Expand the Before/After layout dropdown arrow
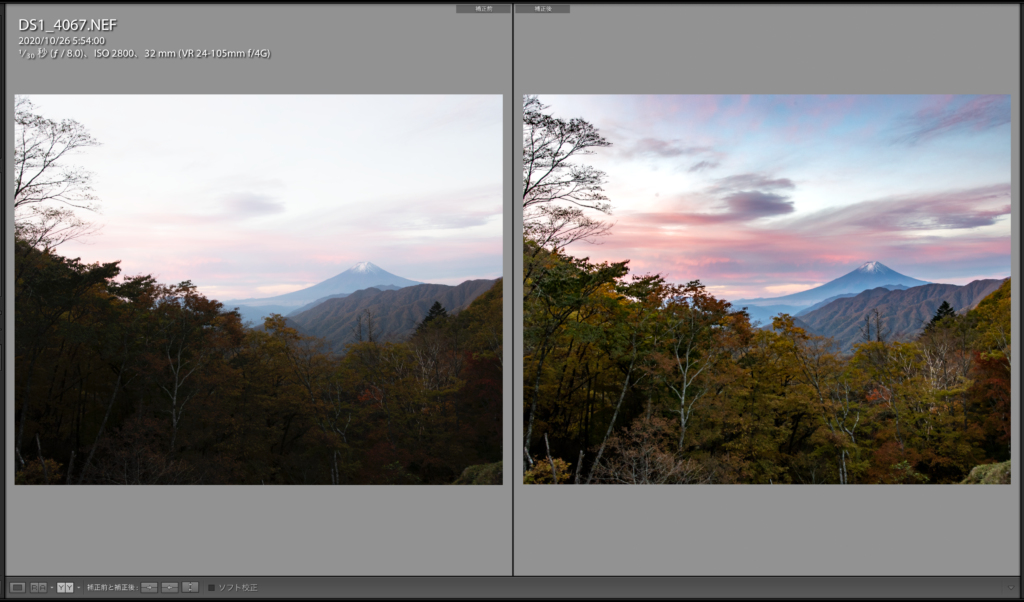This screenshot has height=602, width=1024. point(78,587)
